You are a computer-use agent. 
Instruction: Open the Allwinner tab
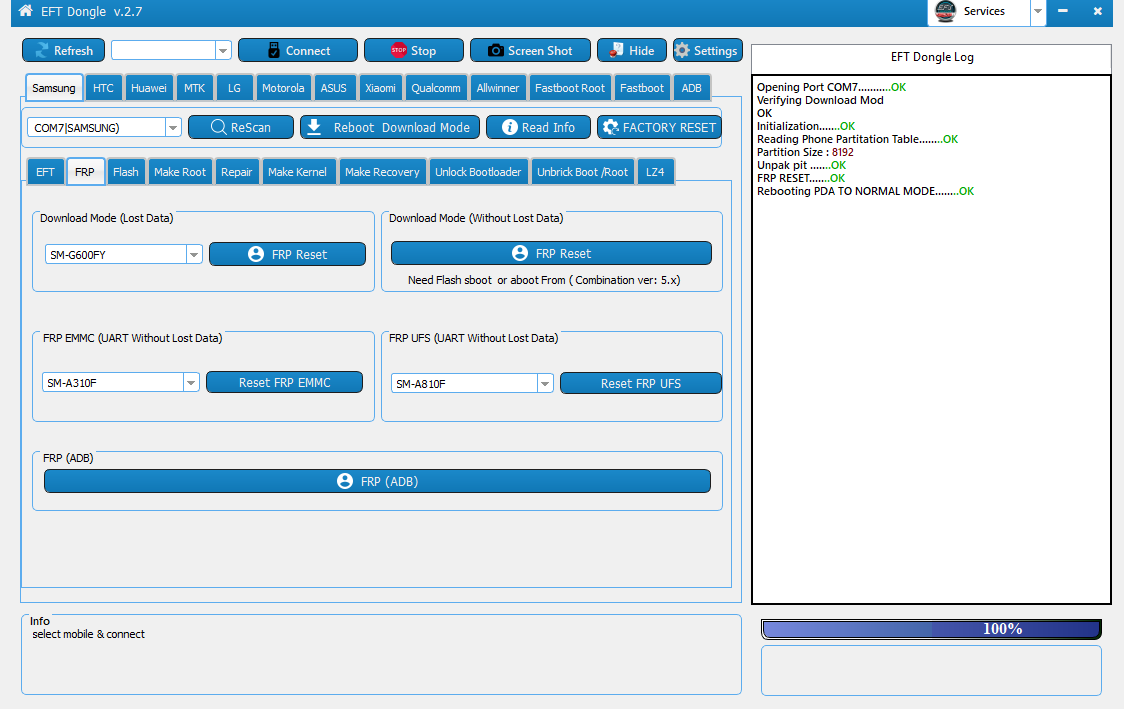[497, 88]
